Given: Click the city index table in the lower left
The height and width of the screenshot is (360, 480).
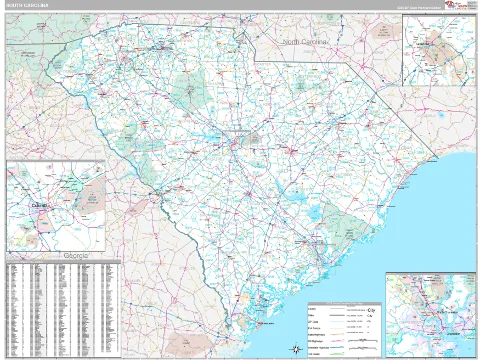Looking at the screenshot, I should pyautogui.click(x=63, y=310).
